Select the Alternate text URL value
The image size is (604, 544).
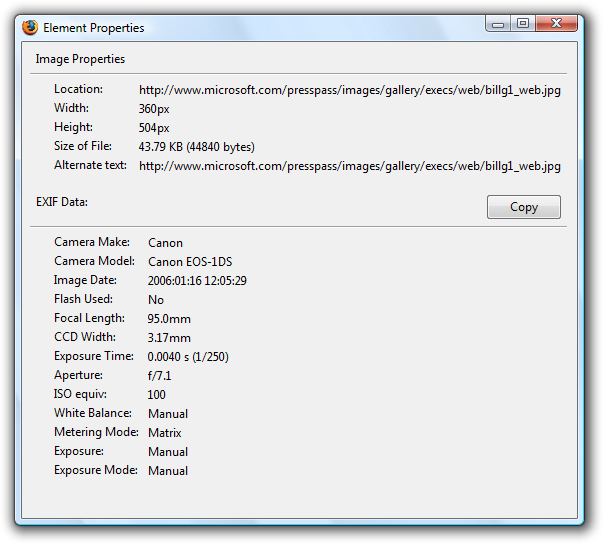coord(350,166)
